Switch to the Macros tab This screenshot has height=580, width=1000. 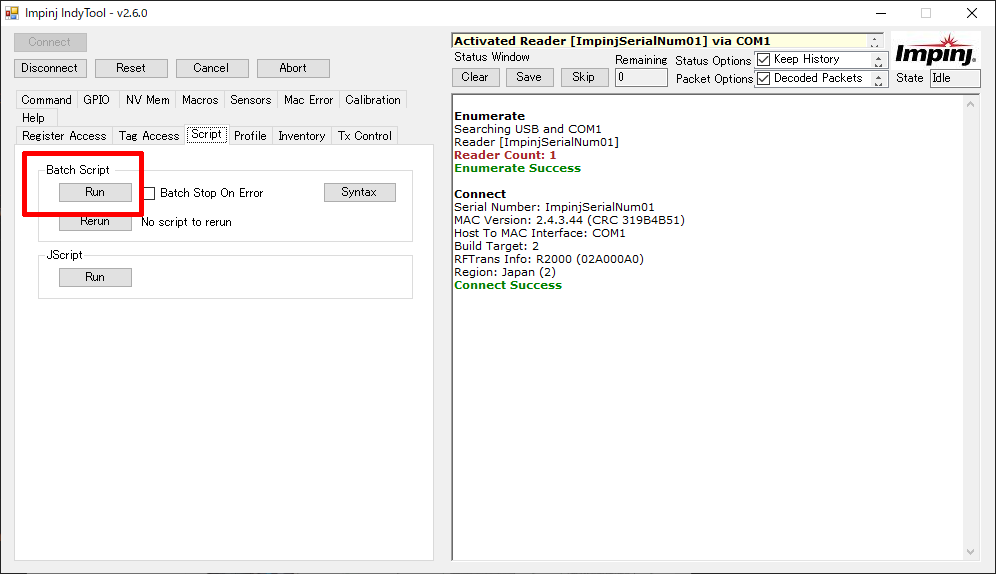point(201,100)
